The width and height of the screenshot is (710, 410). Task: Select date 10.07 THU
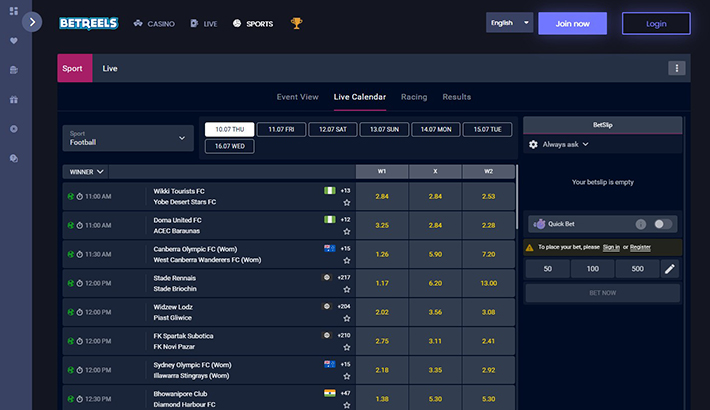[x=230, y=130]
